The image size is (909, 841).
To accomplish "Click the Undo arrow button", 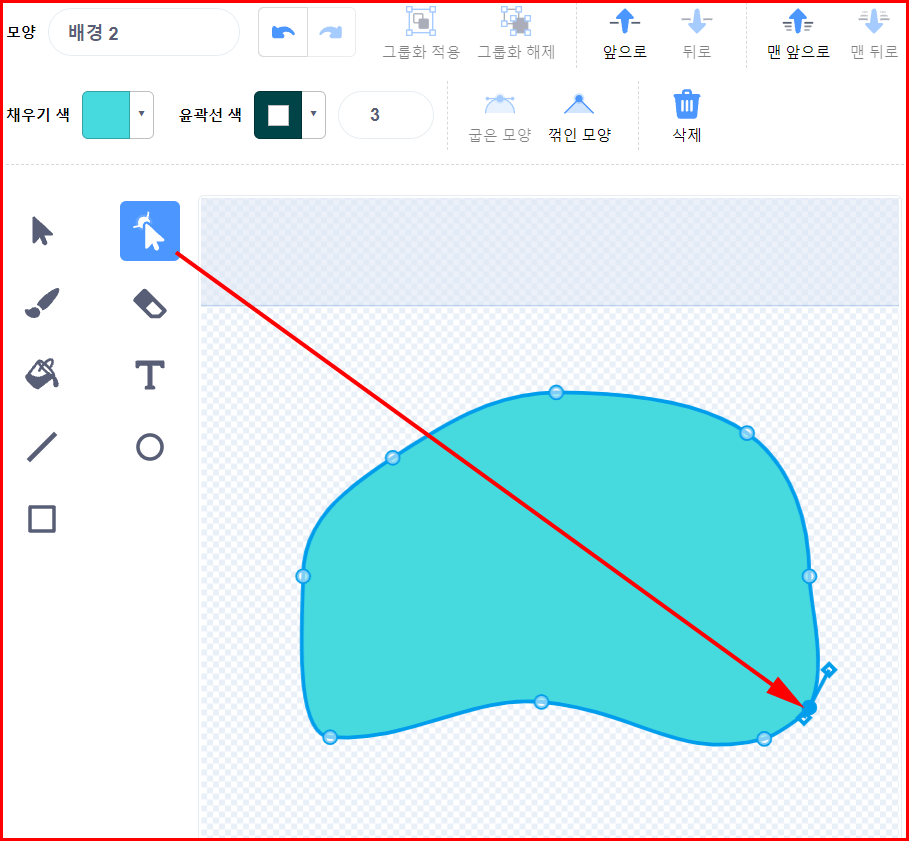I will tap(283, 32).
